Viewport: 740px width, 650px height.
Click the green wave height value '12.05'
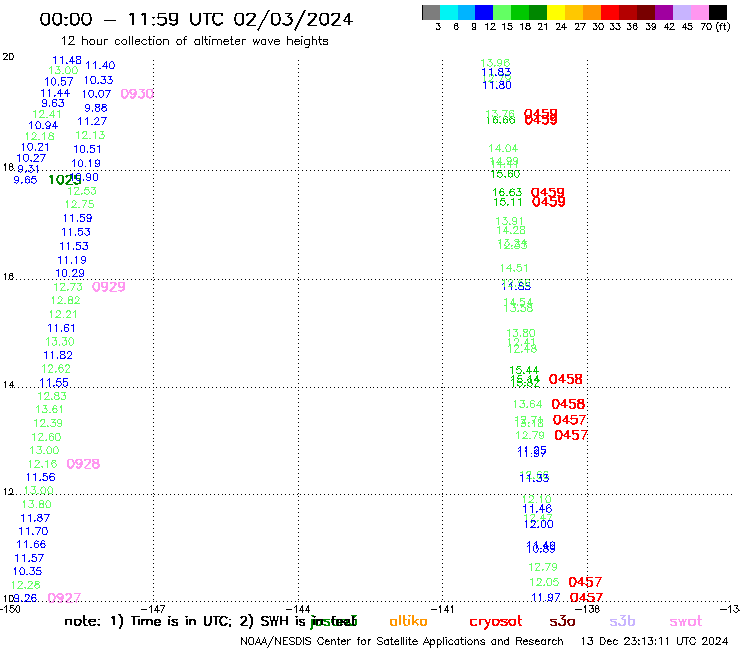(x=544, y=582)
